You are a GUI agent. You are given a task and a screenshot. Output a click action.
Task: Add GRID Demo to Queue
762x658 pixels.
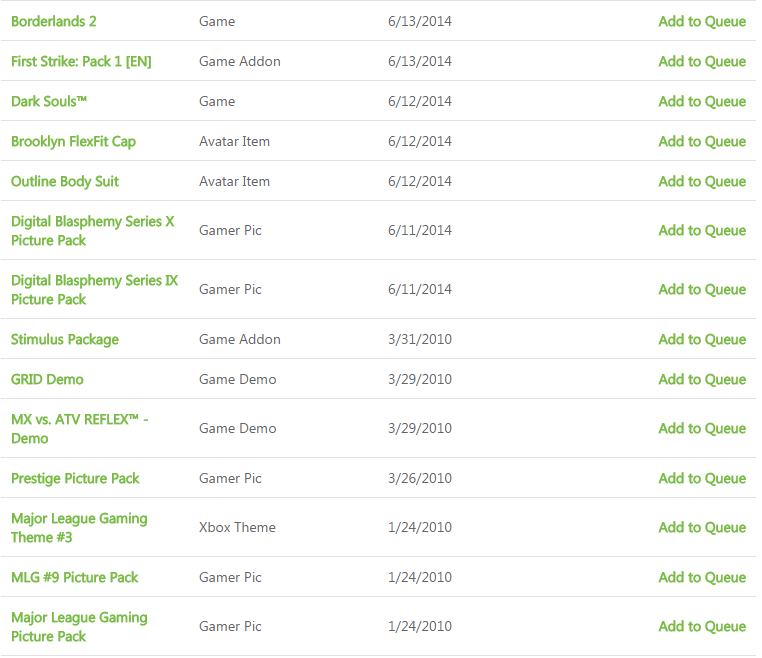pos(702,380)
